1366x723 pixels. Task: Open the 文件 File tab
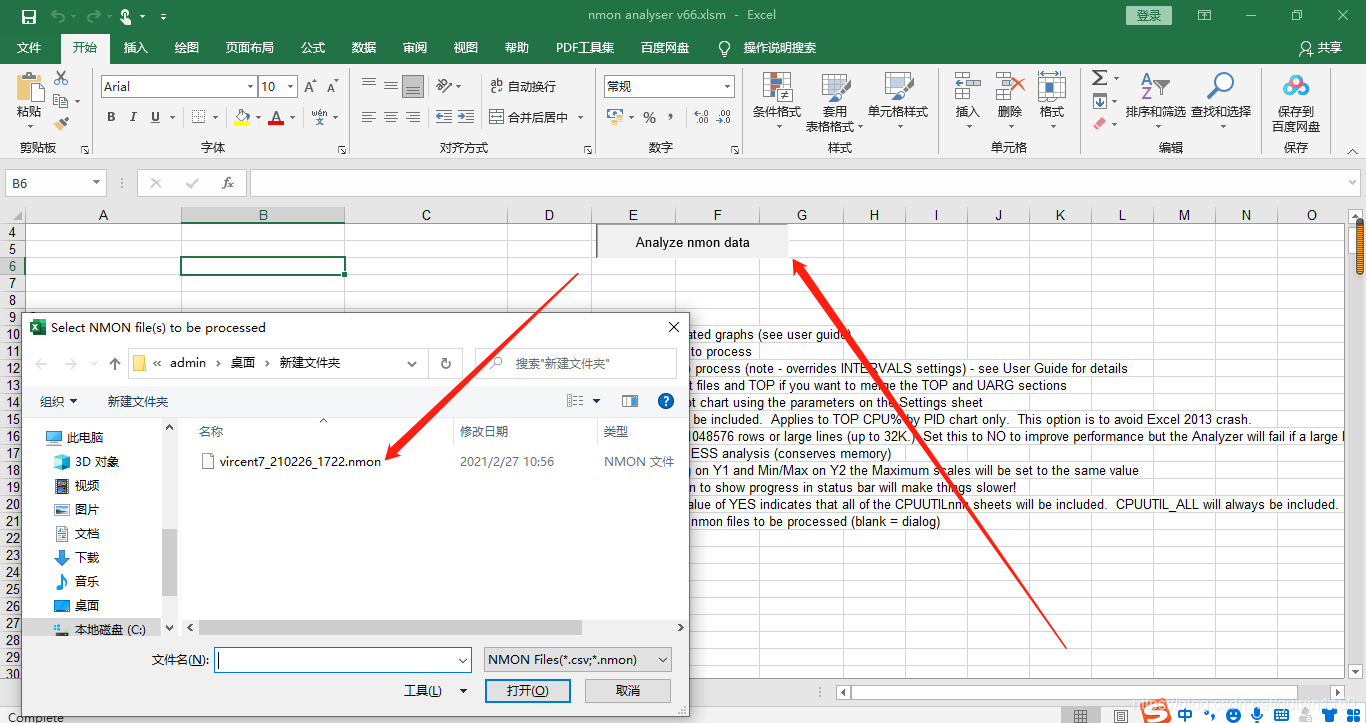[29, 48]
